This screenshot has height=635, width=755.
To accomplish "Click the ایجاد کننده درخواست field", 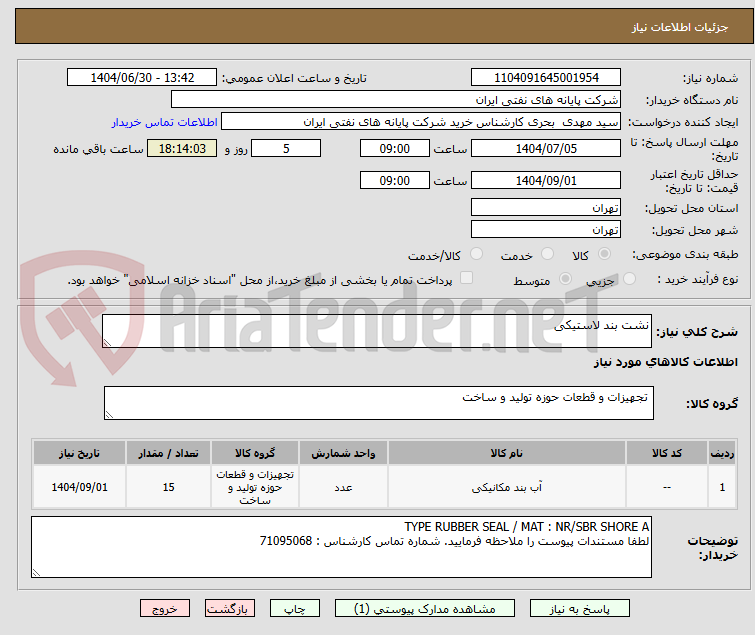I will point(421,122).
